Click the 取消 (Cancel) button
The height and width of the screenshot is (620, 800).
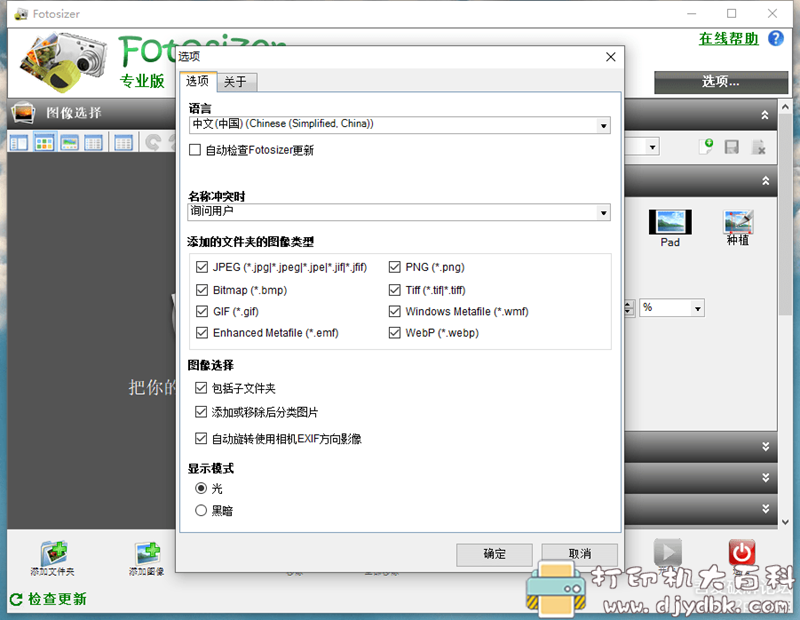[x=580, y=554]
